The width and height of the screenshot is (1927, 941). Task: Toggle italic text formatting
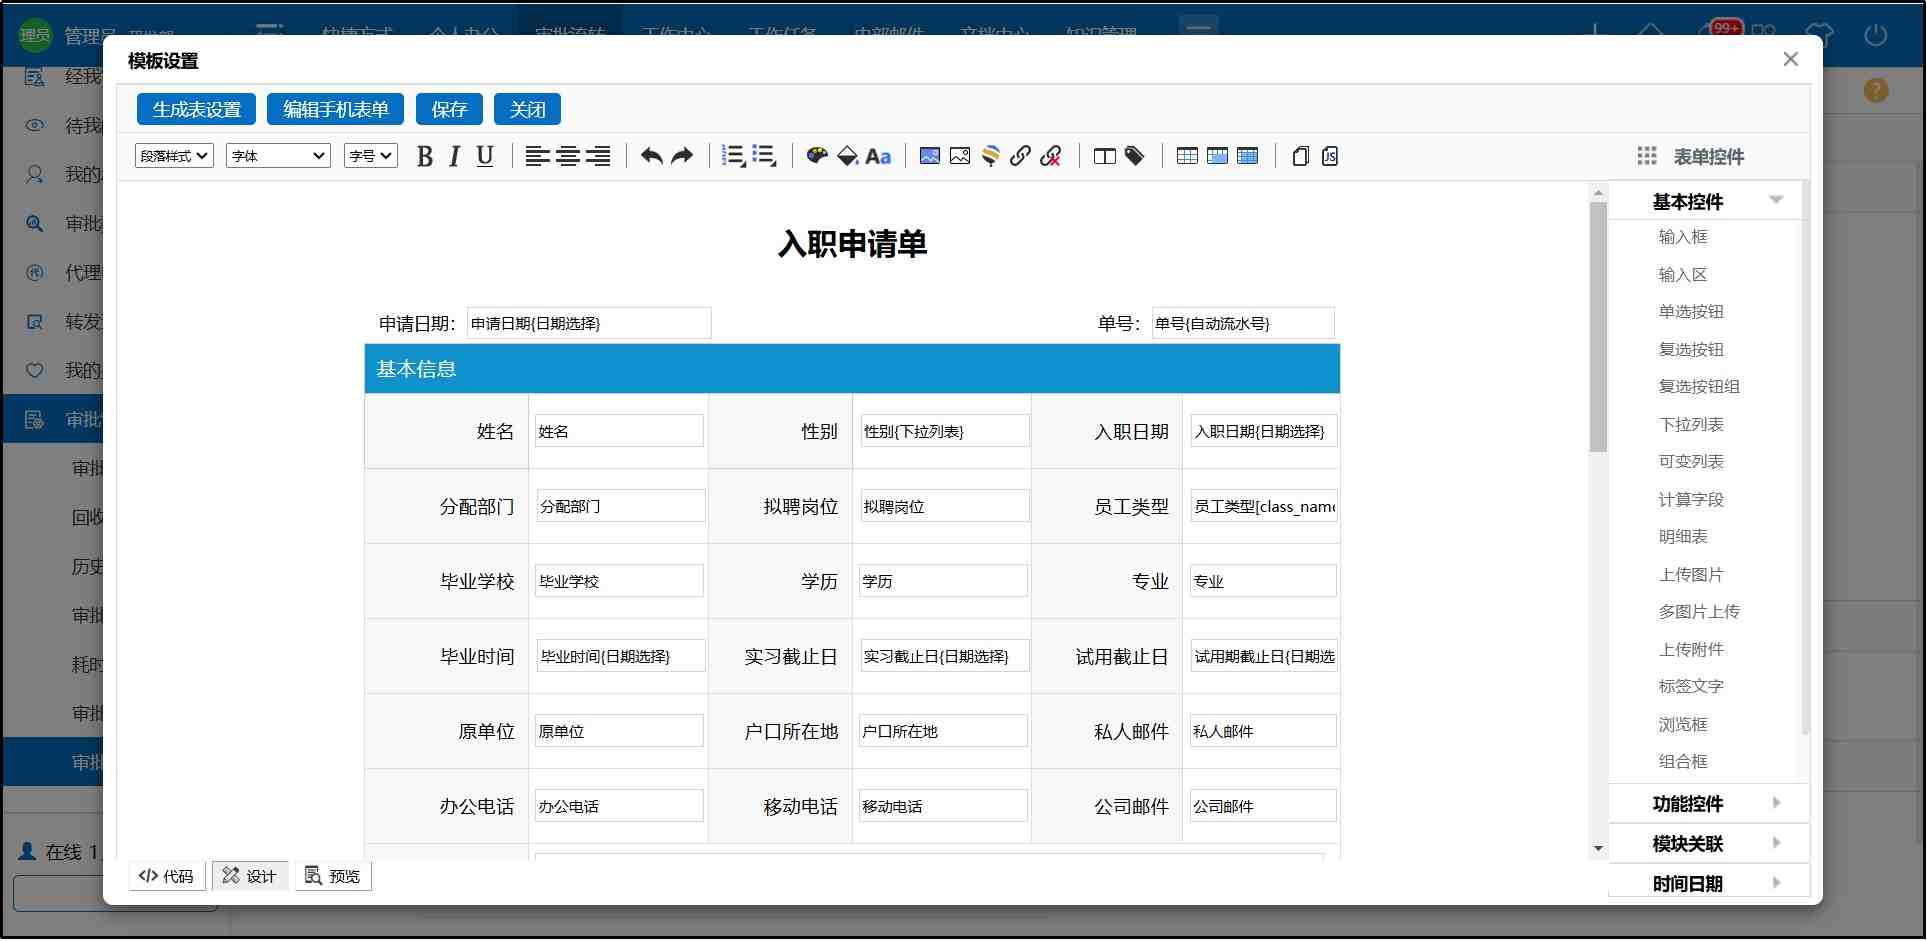pyautogui.click(x=454, y=156)
